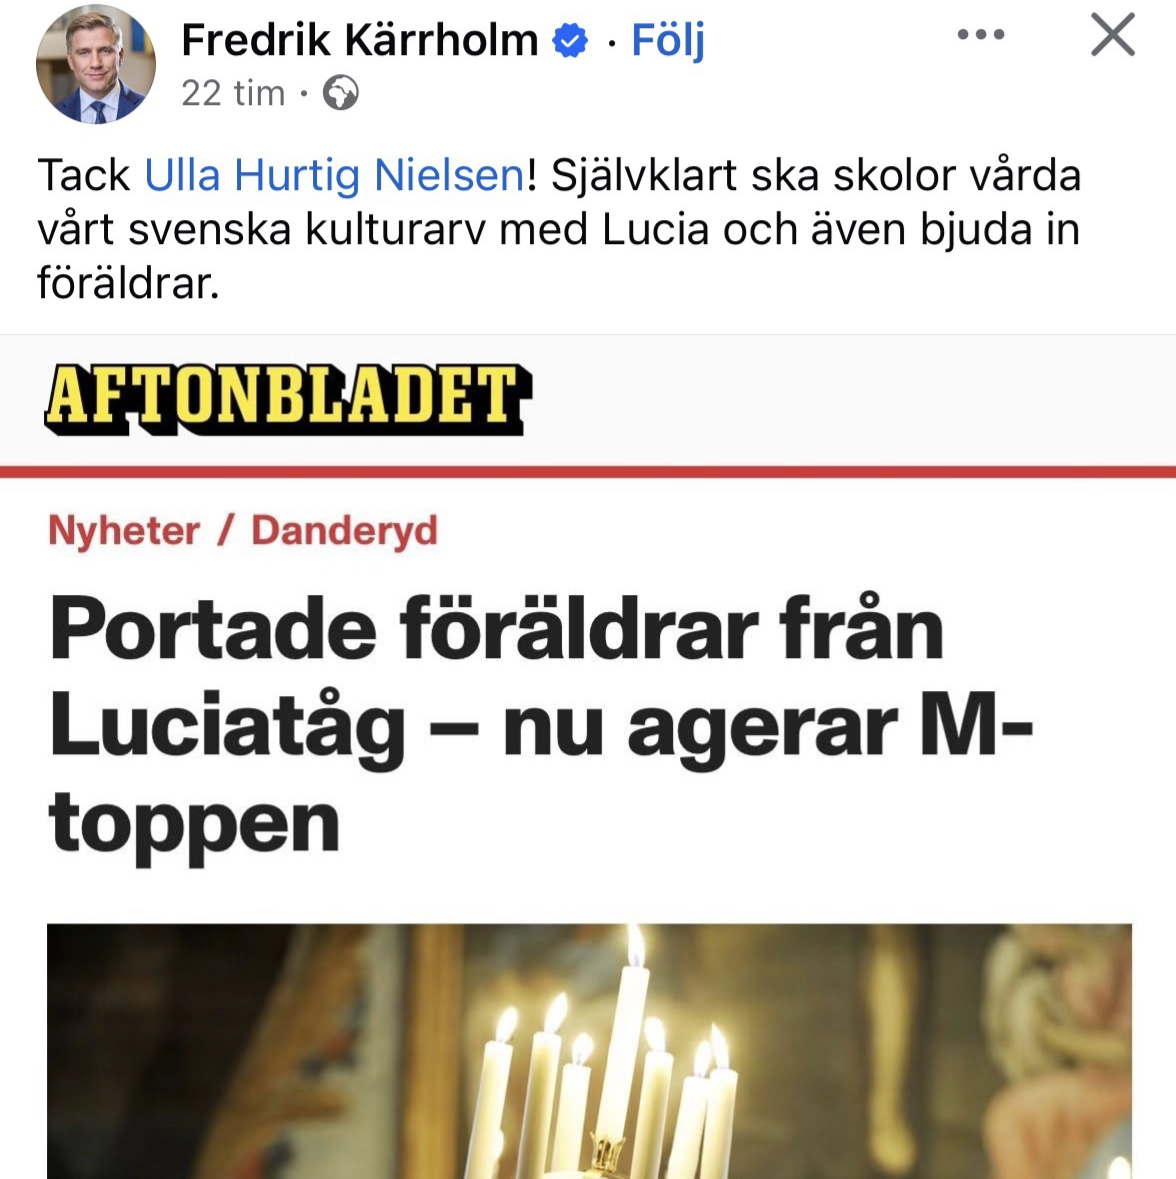Click the slash between Nyheter and Danderyd
The height and width of the screenshot is (1179, 1176).
(x=226, y=531)
